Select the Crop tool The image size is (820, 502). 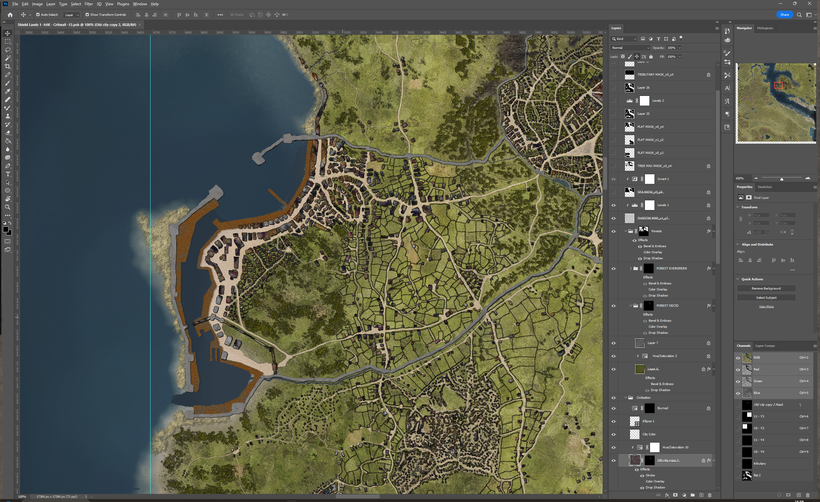pos(7,66)
